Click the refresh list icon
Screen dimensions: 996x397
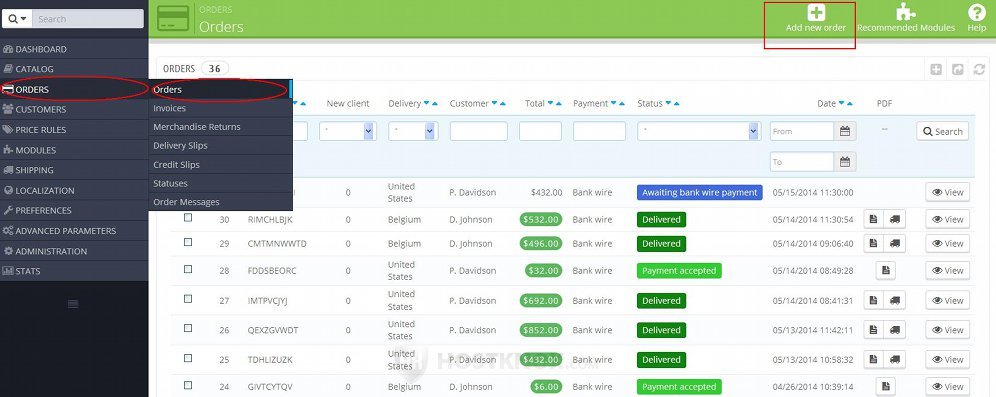click(979, 69)
